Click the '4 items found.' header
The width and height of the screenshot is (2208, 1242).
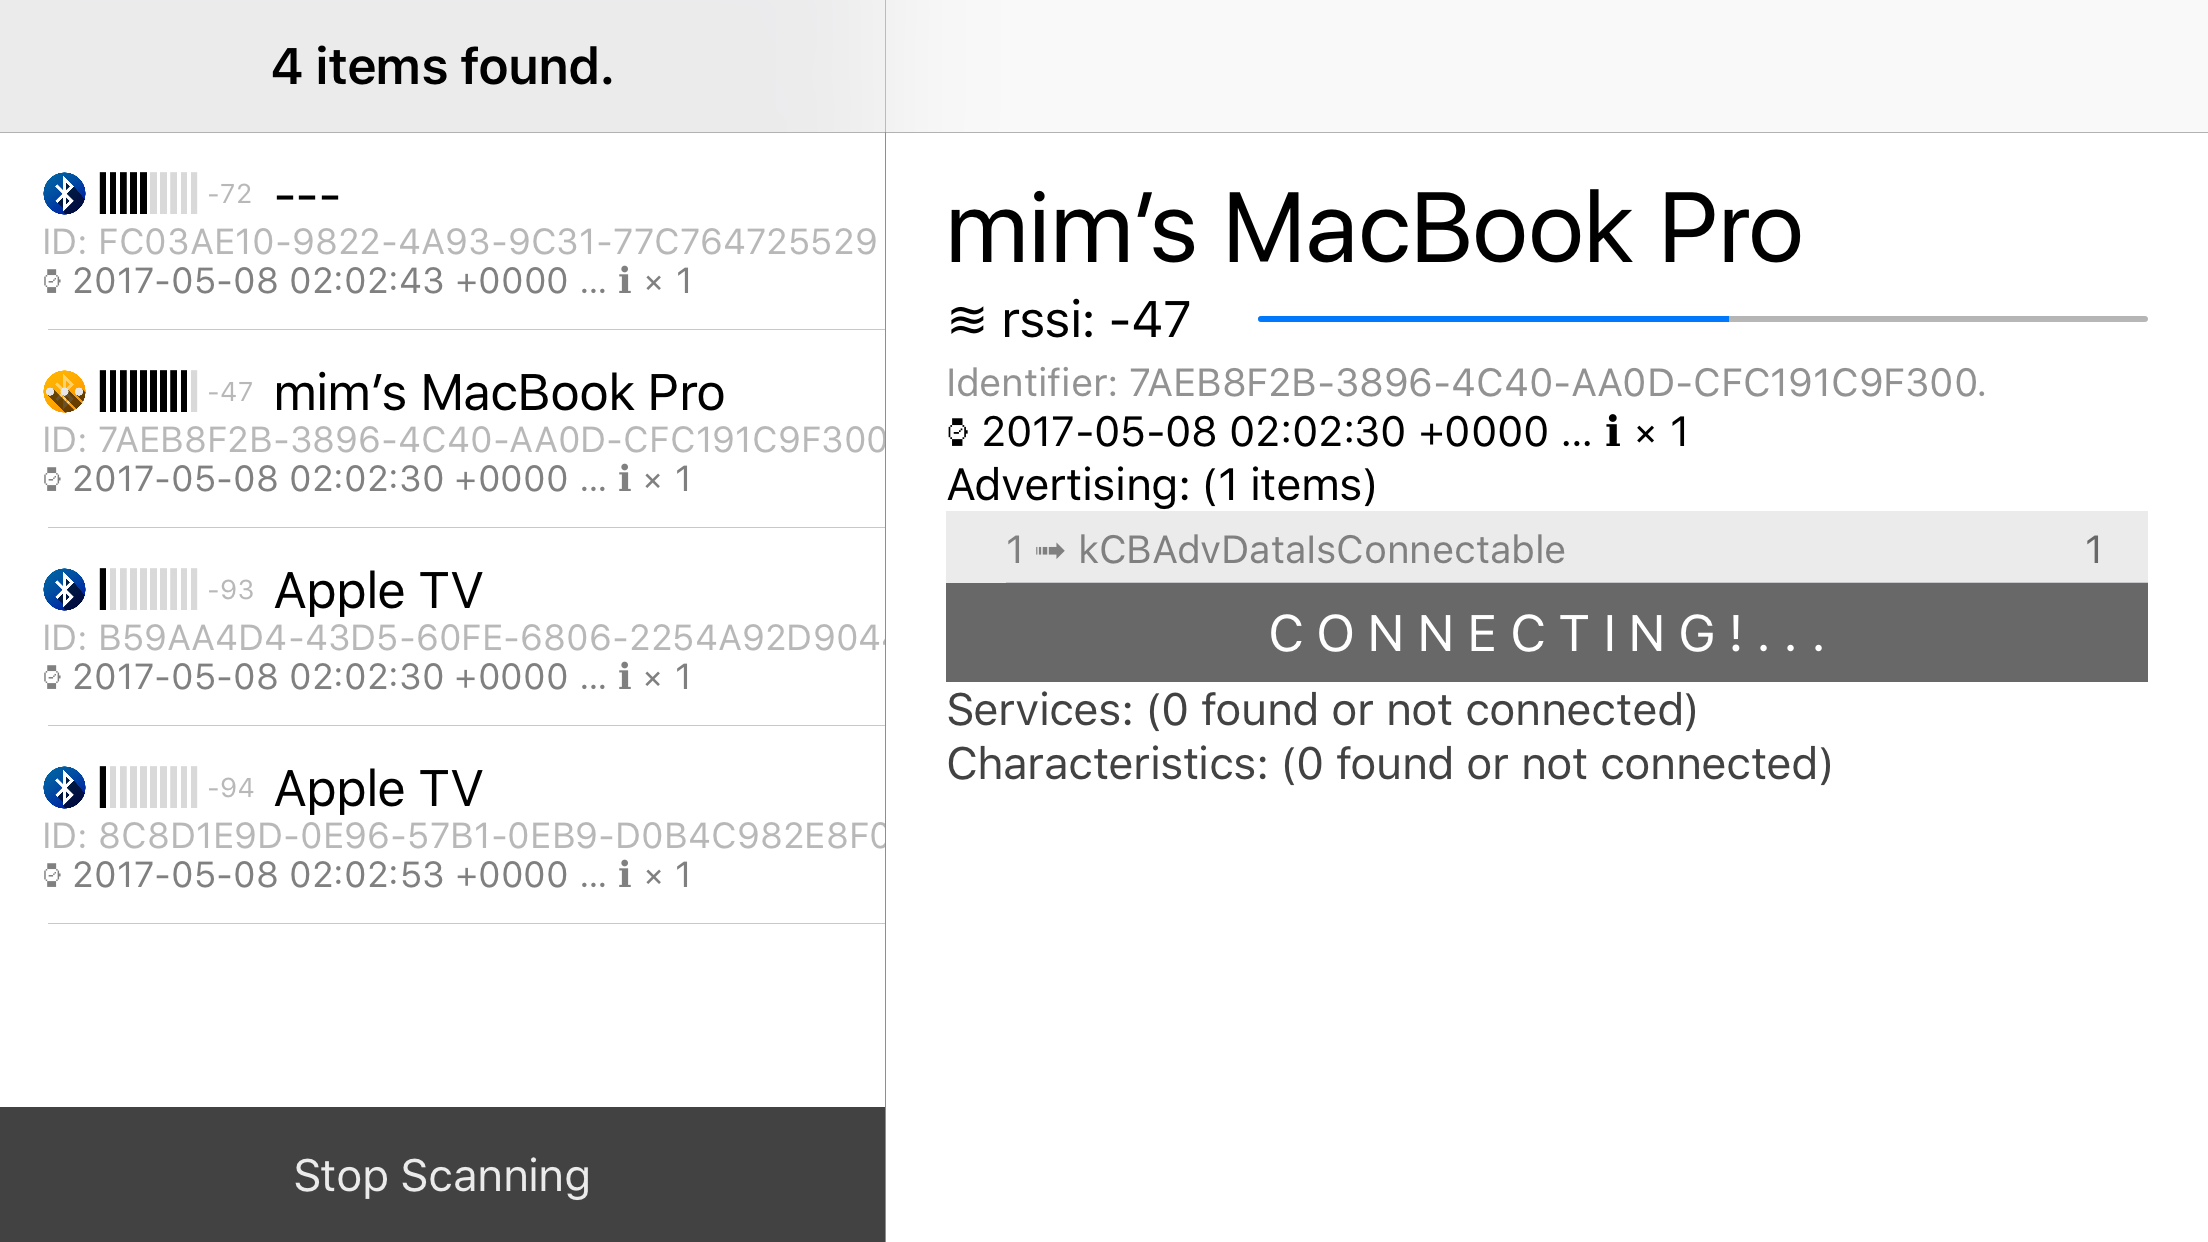[x=442, y=67]
